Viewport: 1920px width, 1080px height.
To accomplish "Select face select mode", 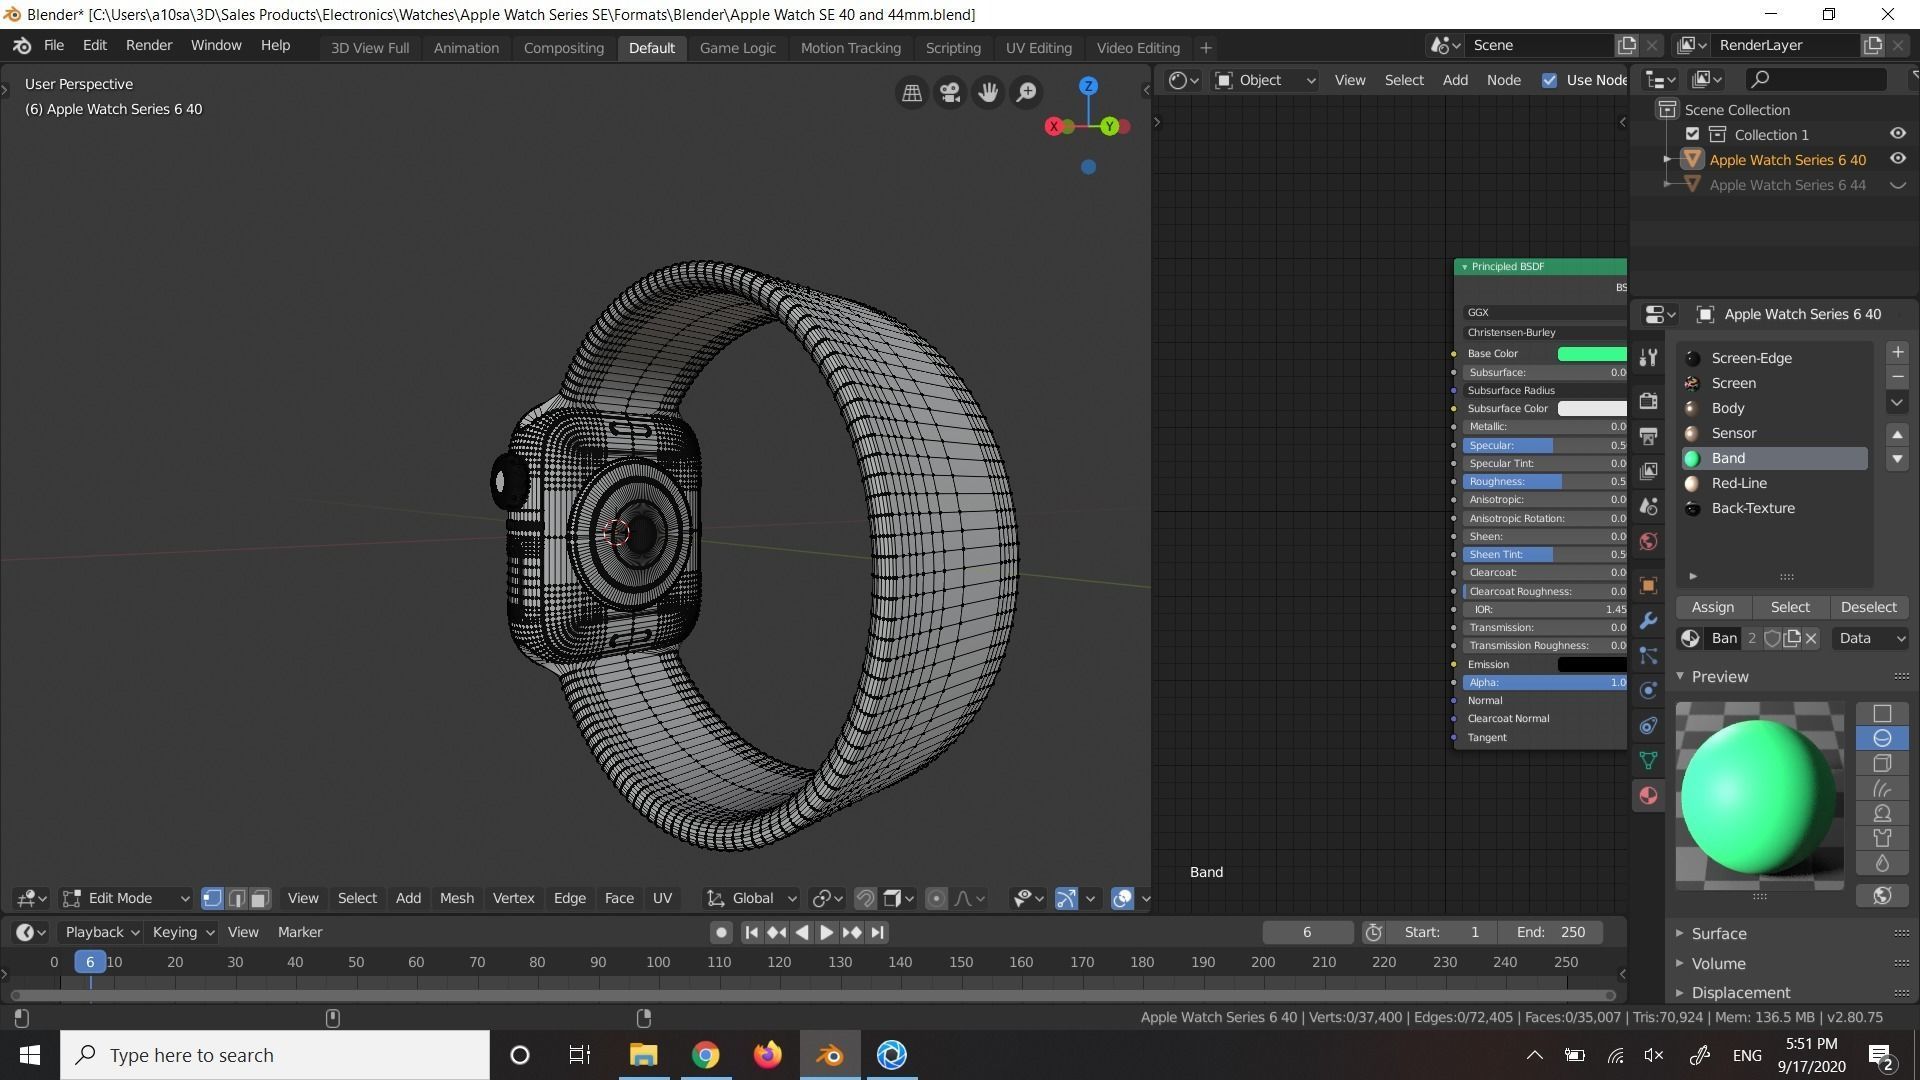I will pos(260,898).
